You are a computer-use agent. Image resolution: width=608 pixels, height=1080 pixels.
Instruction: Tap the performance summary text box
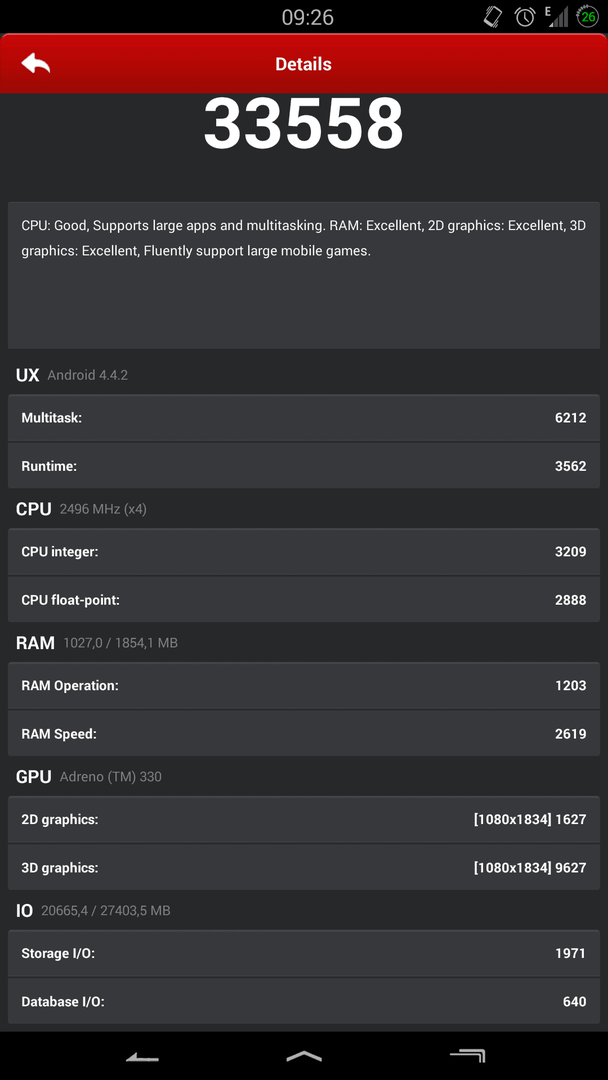pos(304,275)
